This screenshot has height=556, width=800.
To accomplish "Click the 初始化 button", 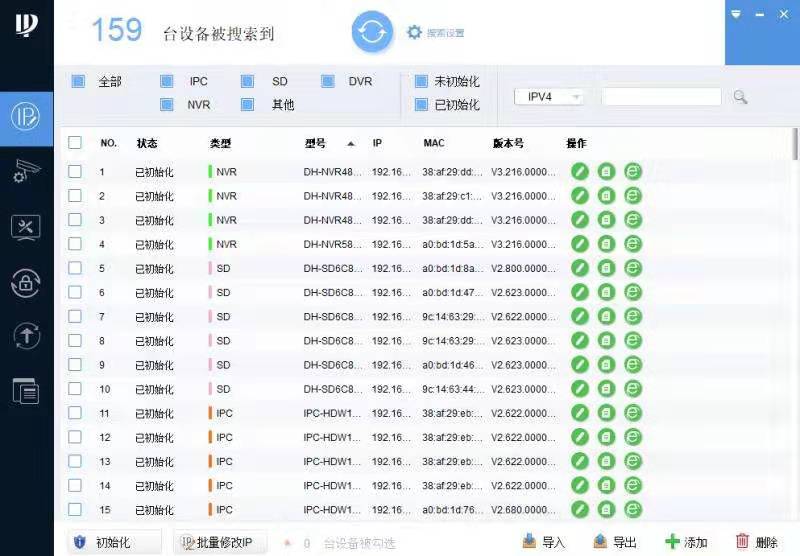I will [x=112, y=542].
